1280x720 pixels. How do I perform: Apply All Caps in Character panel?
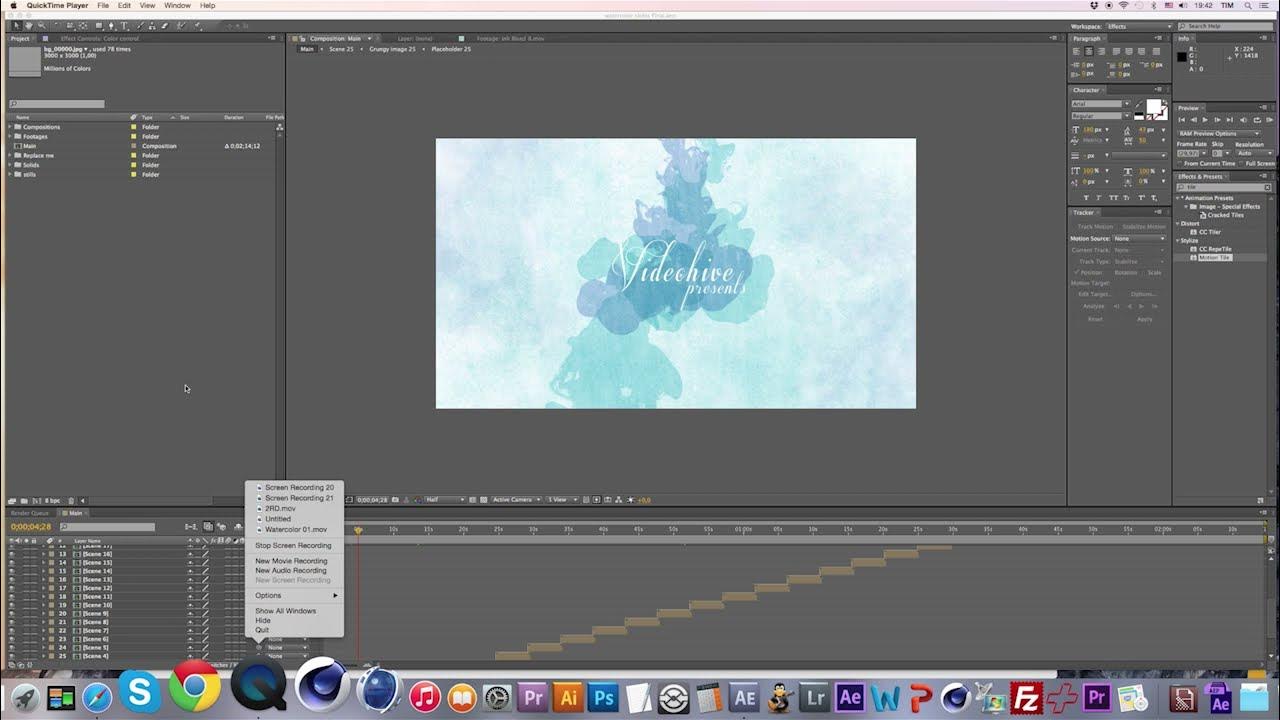(1113, 198)
